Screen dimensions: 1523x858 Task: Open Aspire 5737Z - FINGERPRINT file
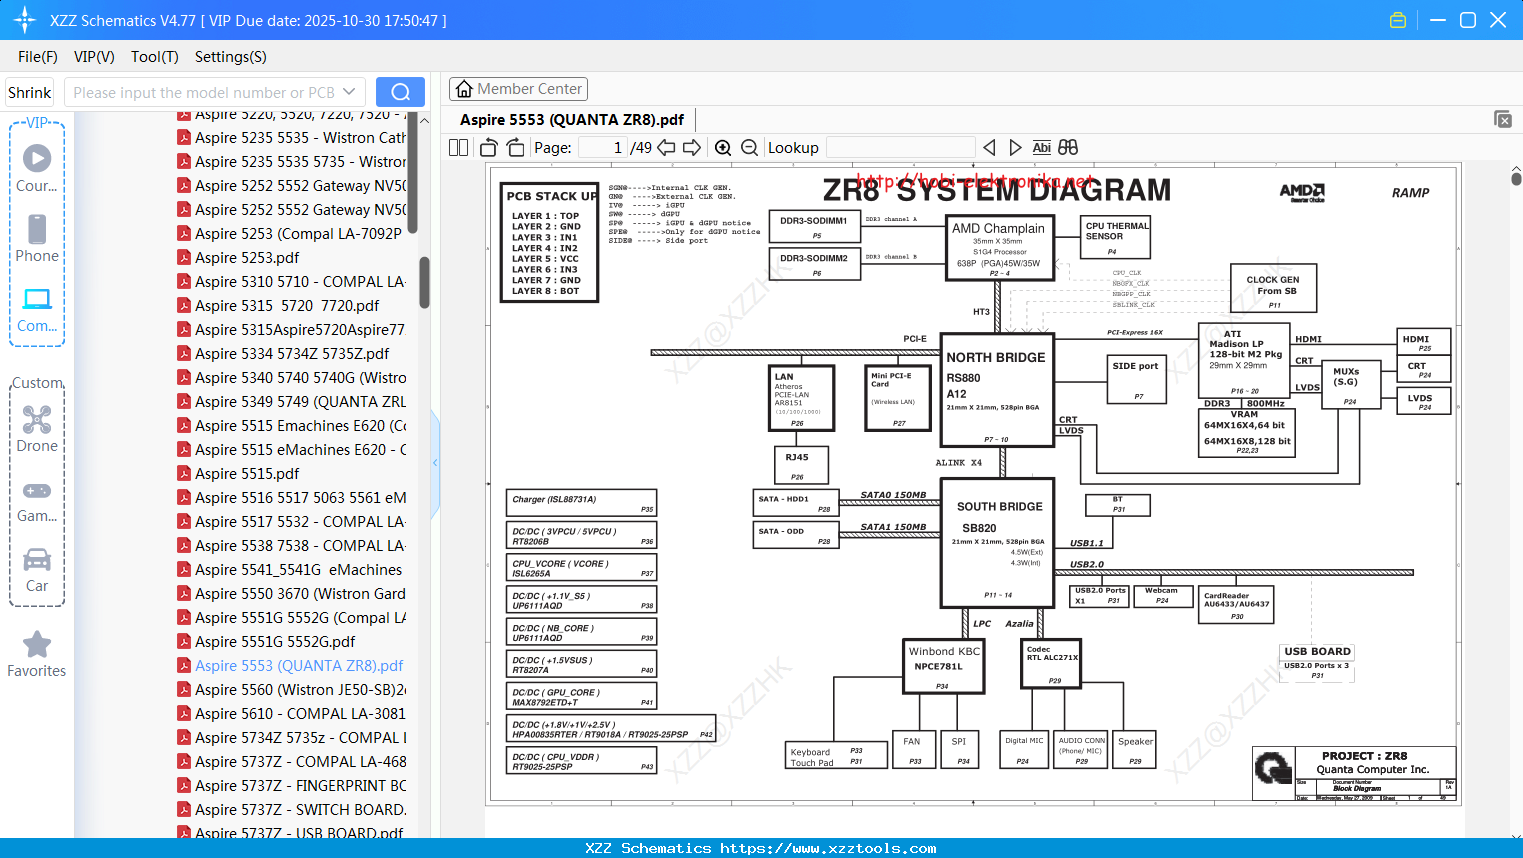click(292, 786)
